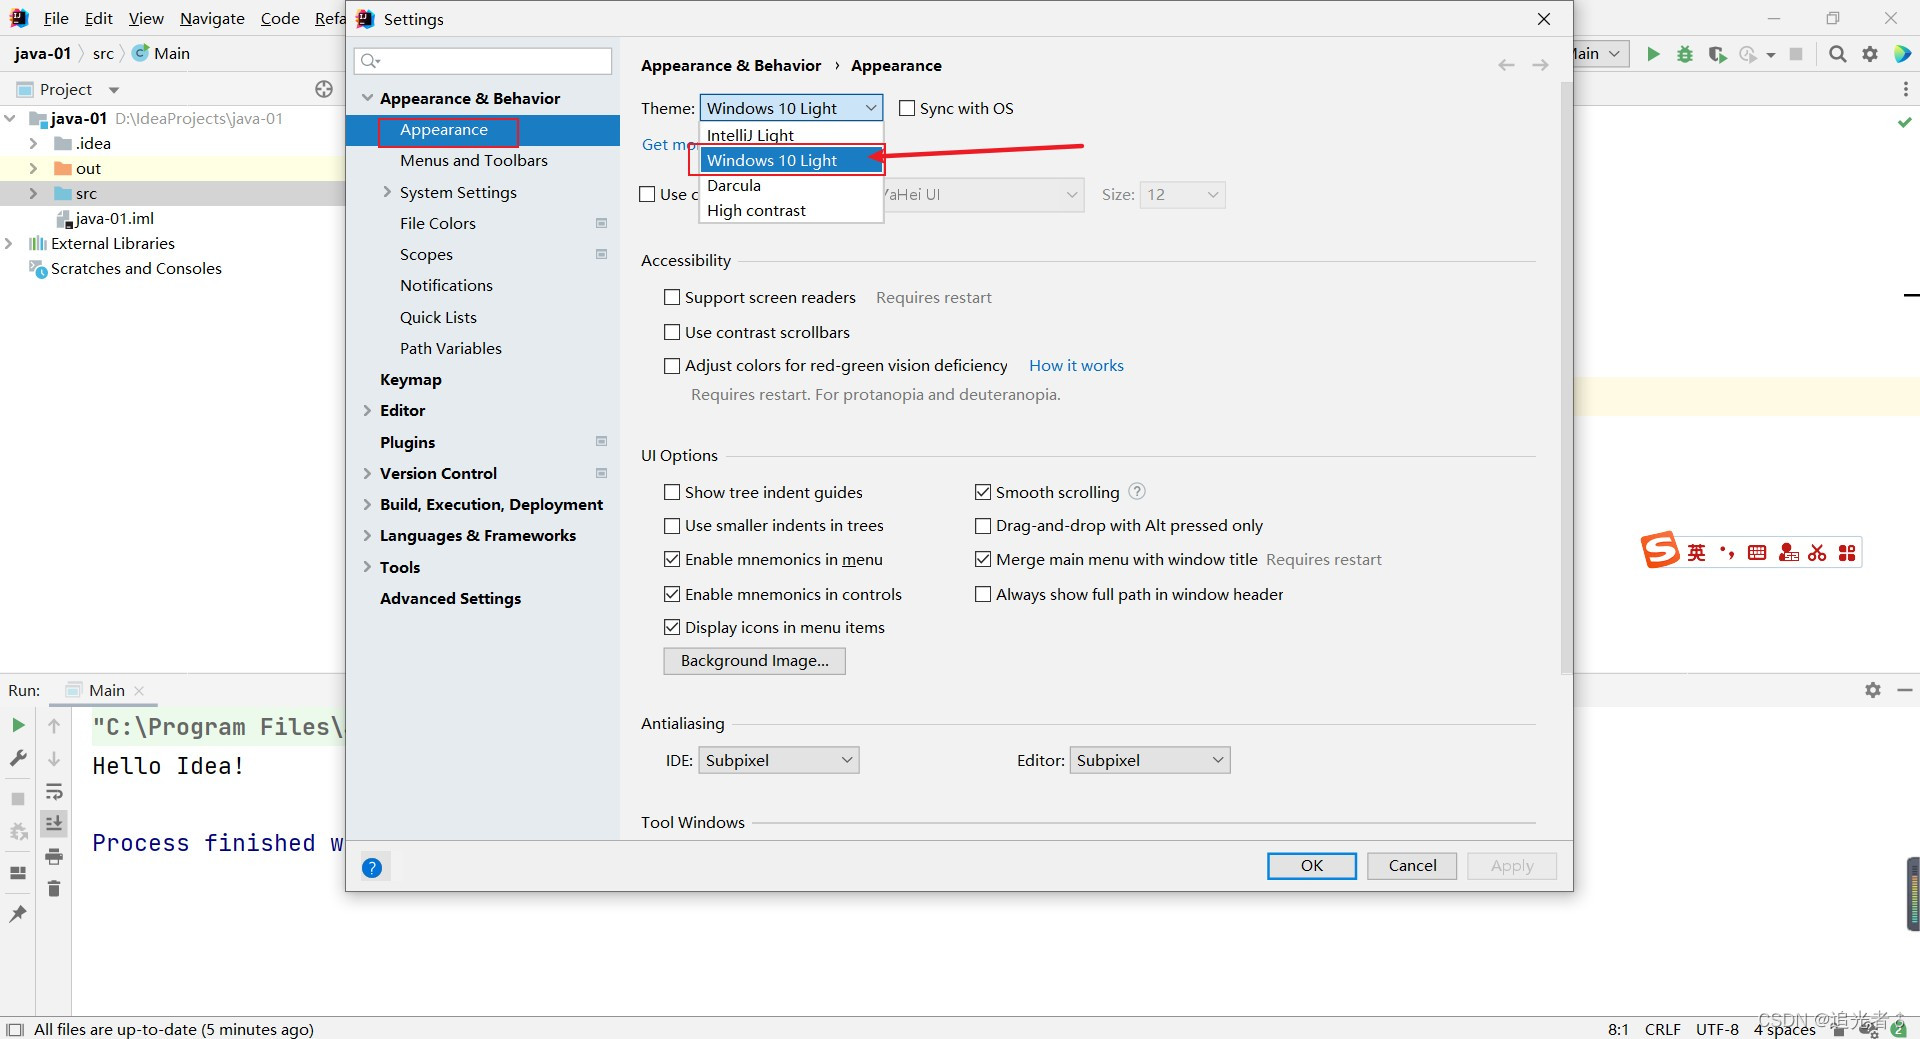The image size is (1920, 1039).
Task: Open Editor antialiasing Subpixel dropdown
Action: tap(1150, 760)
